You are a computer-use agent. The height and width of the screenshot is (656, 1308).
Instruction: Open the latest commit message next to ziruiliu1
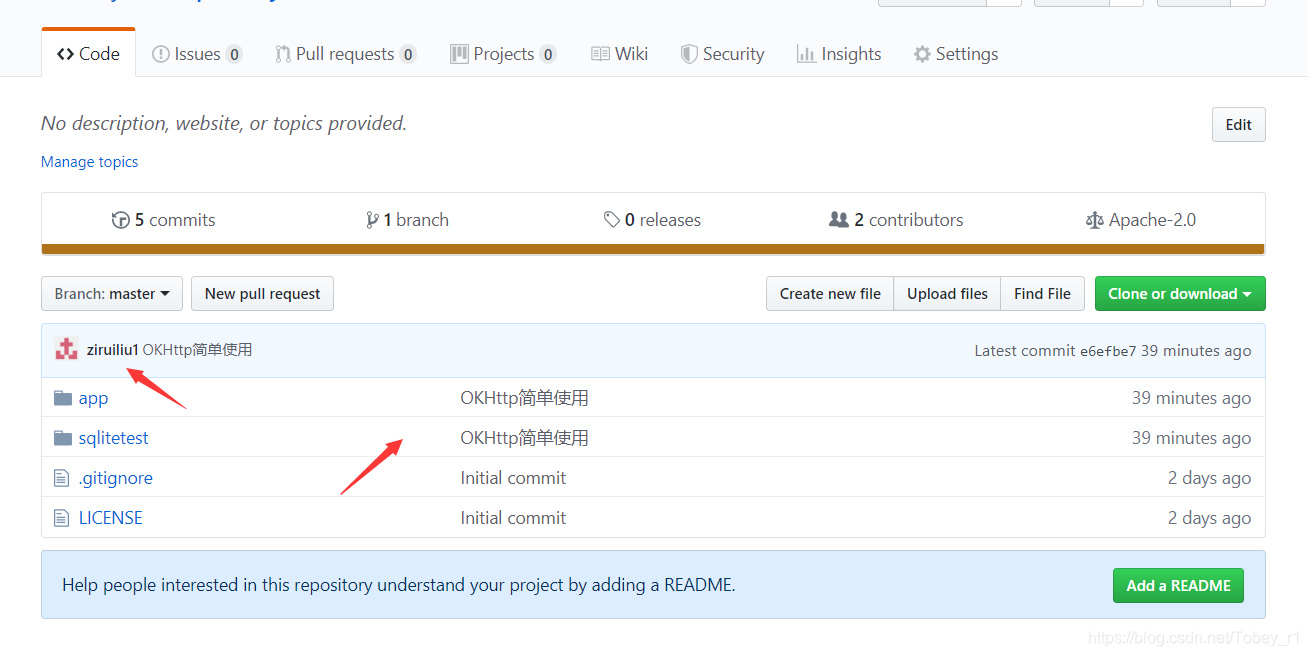[197, 350]
